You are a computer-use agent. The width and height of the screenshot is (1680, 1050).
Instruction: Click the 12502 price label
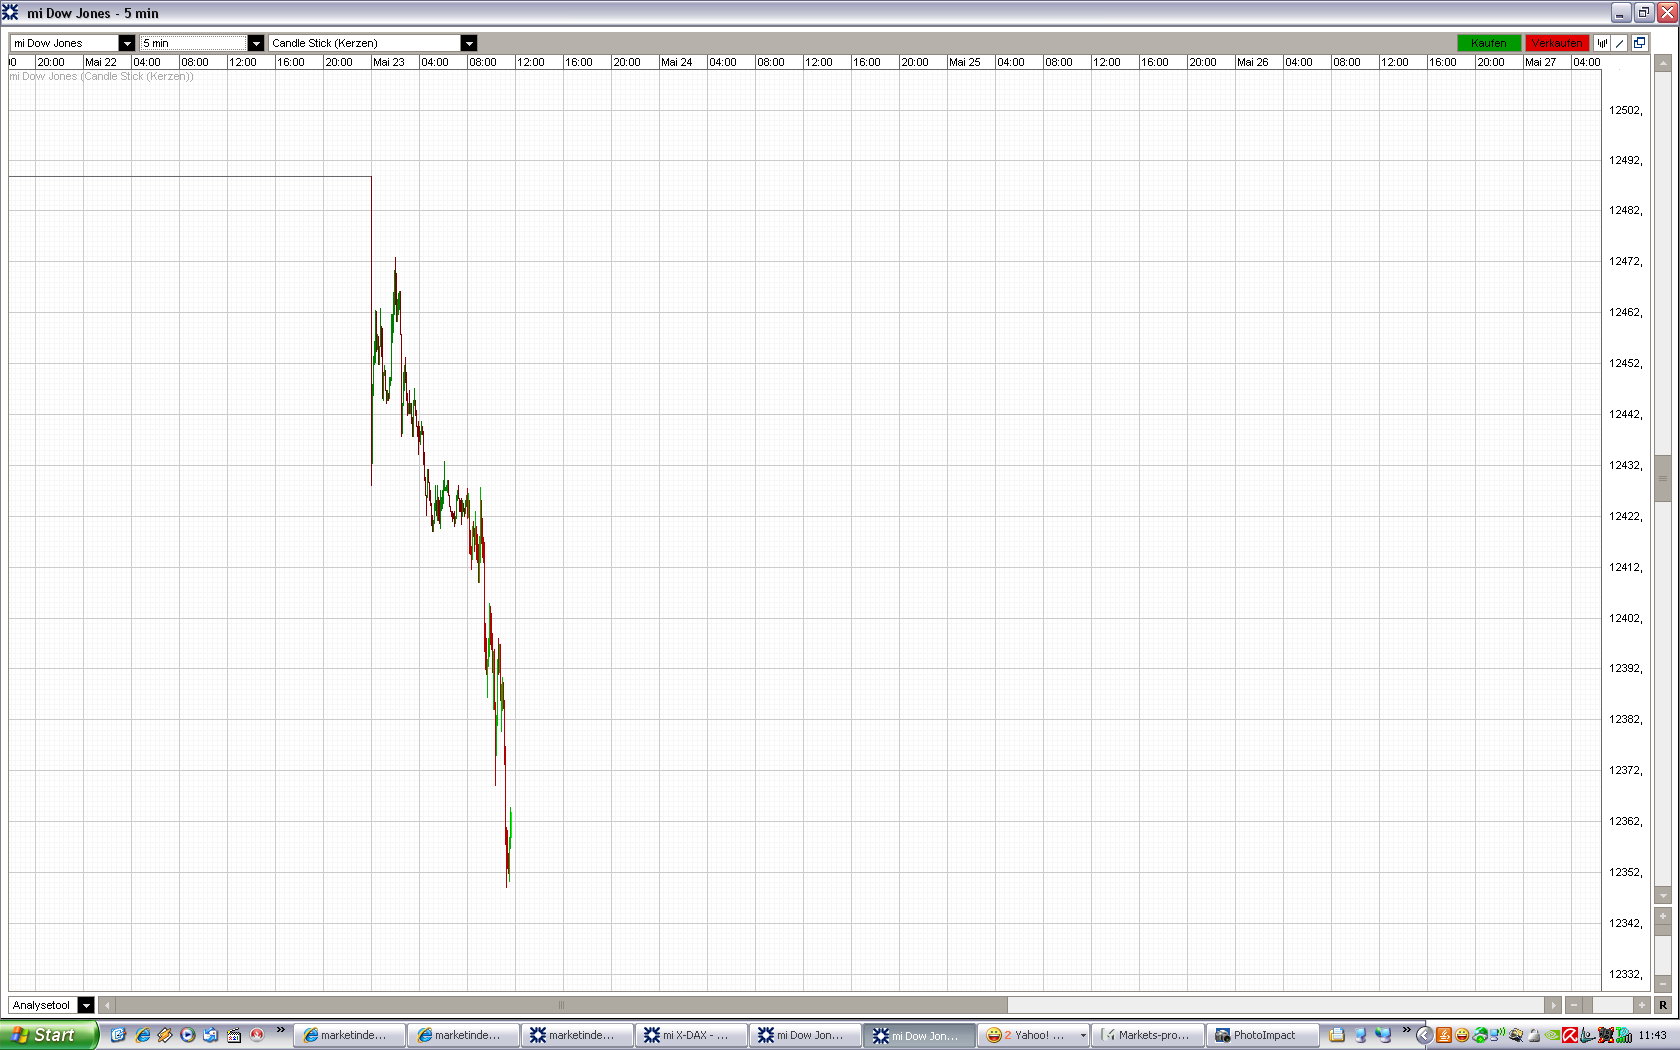[1625, 110]
